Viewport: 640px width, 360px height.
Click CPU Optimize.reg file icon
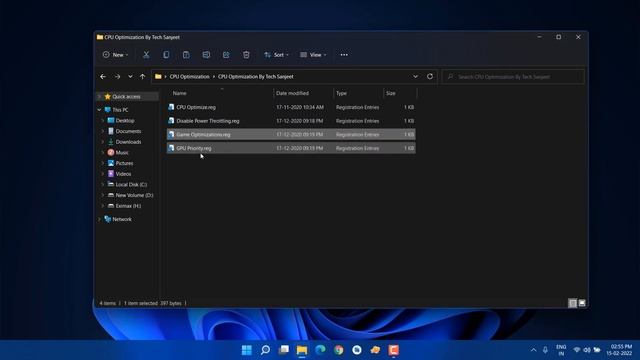[171, 107]
